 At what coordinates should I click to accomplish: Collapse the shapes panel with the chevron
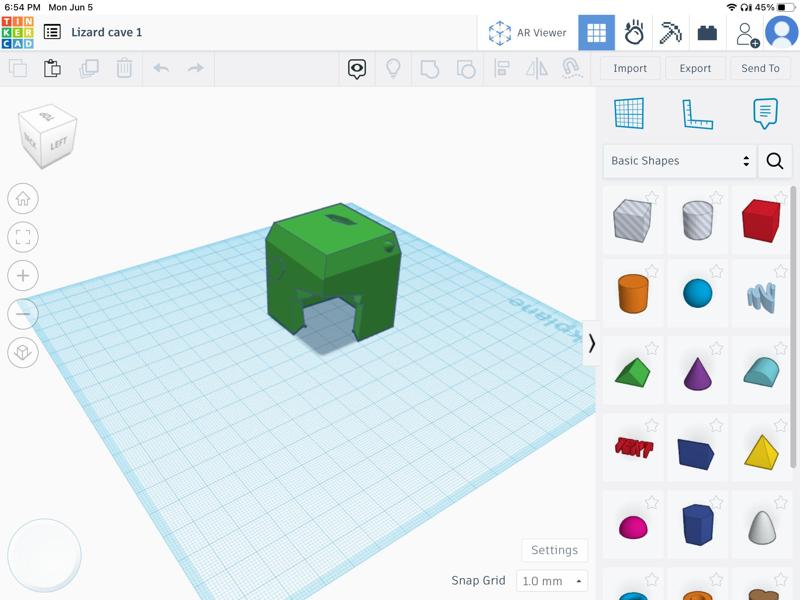[591, 343]
